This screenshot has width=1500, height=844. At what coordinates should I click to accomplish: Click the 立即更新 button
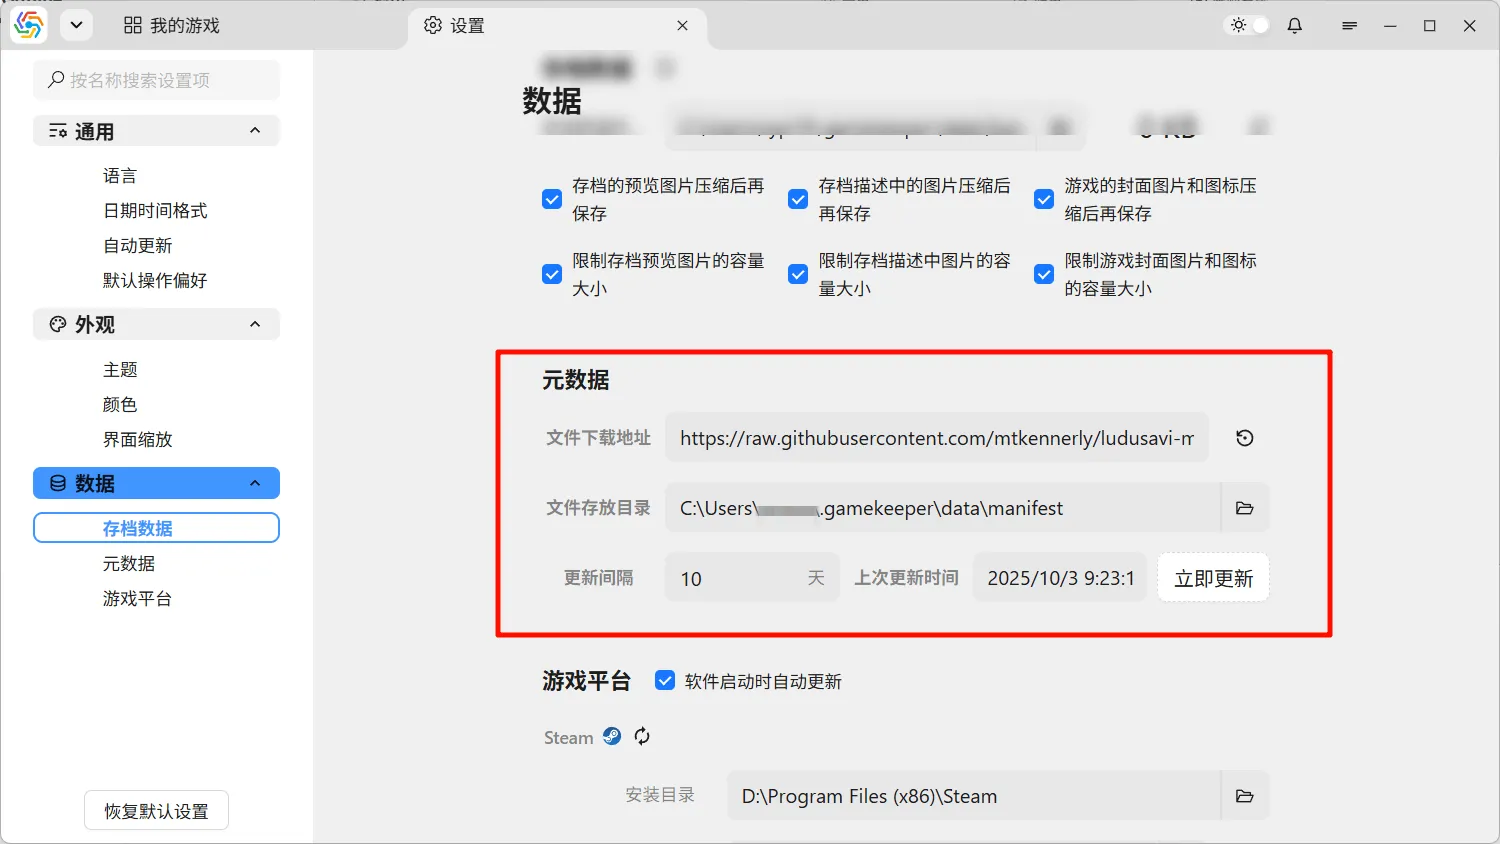(x=1213, y=578)
